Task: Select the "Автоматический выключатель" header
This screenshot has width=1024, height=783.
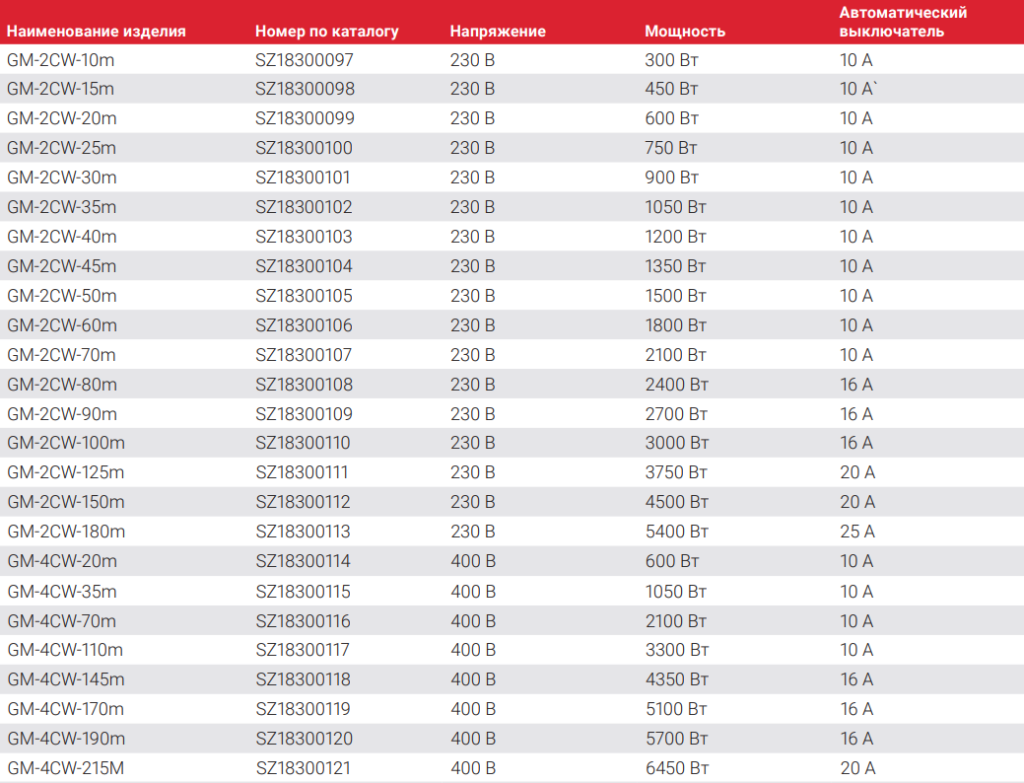Action: pos(889,22)
